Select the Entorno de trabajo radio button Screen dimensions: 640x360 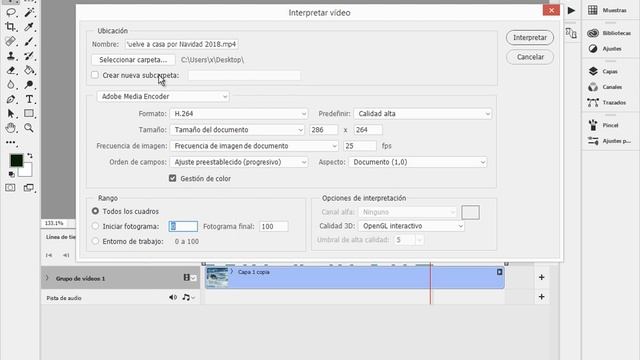(96, 241)
